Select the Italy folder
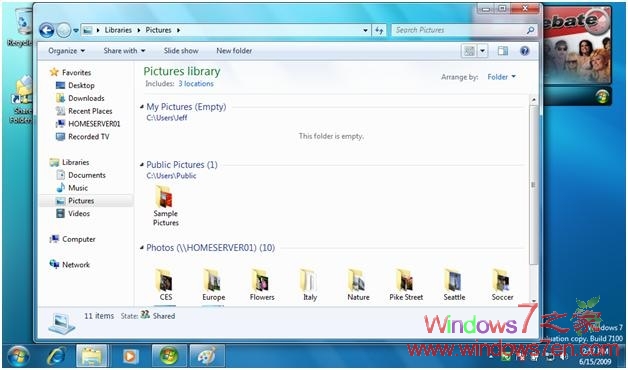 [x=310, y=285]
